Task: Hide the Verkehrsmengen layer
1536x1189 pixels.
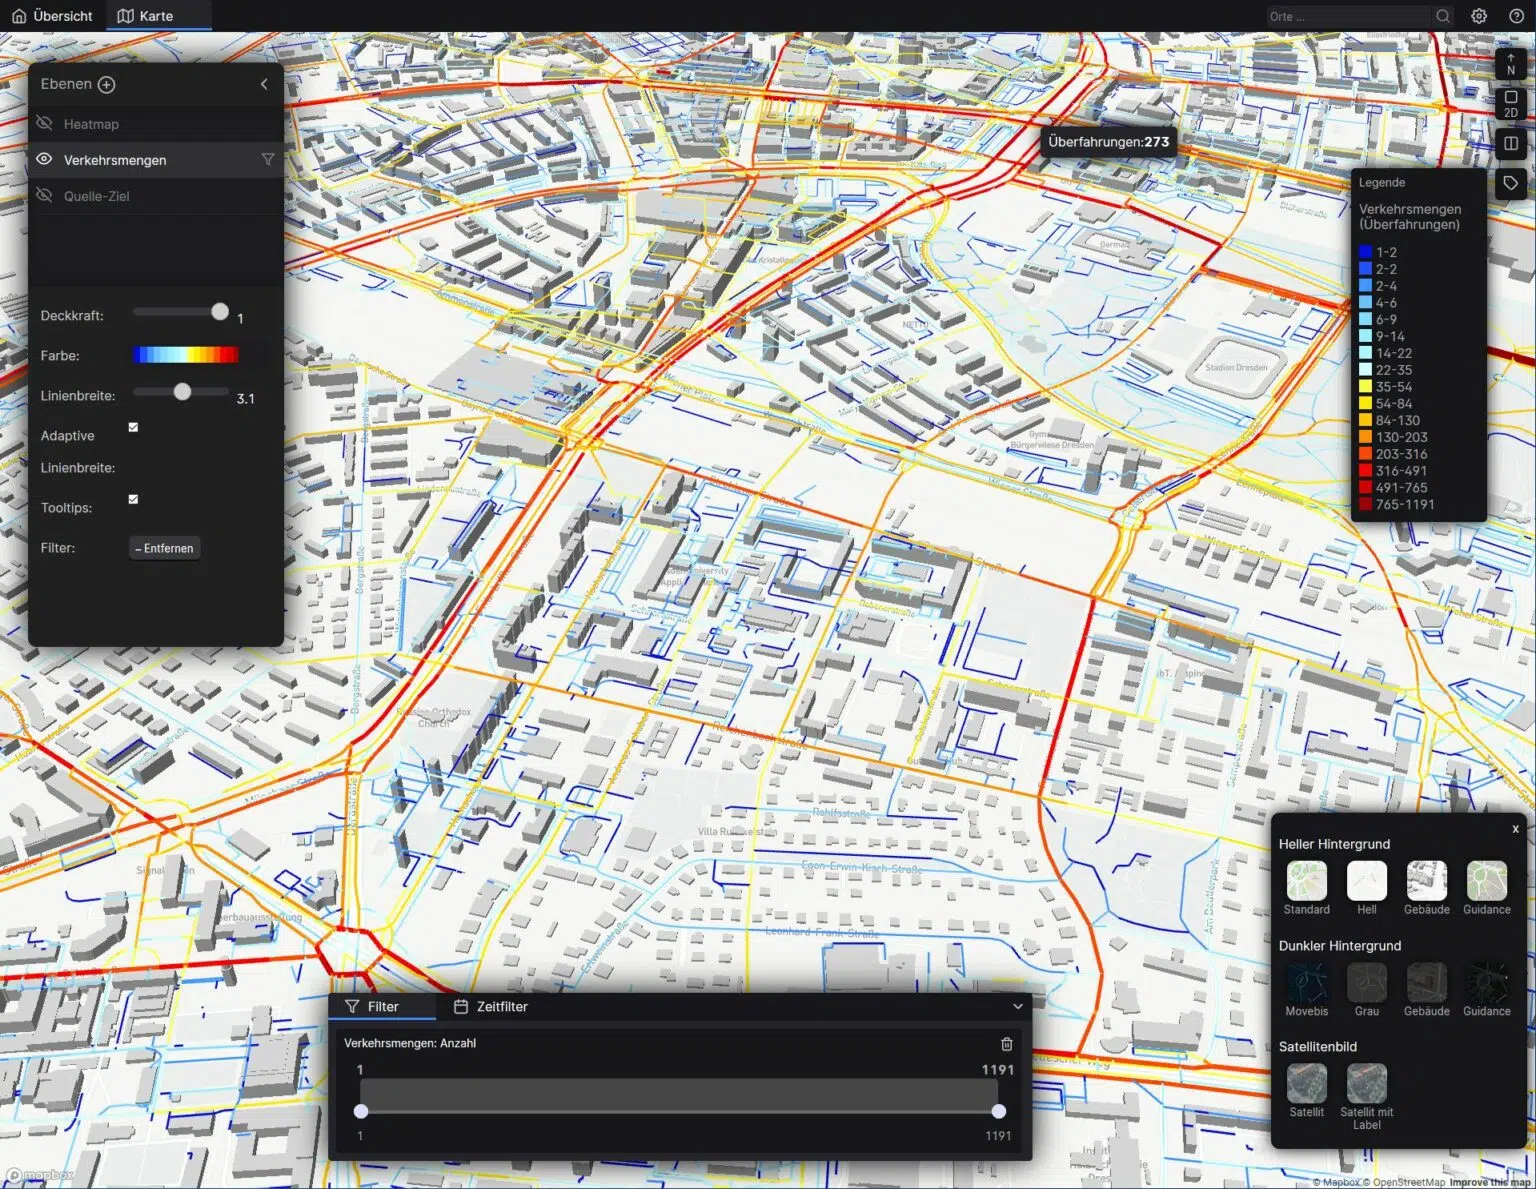Action: pos(44,159)
